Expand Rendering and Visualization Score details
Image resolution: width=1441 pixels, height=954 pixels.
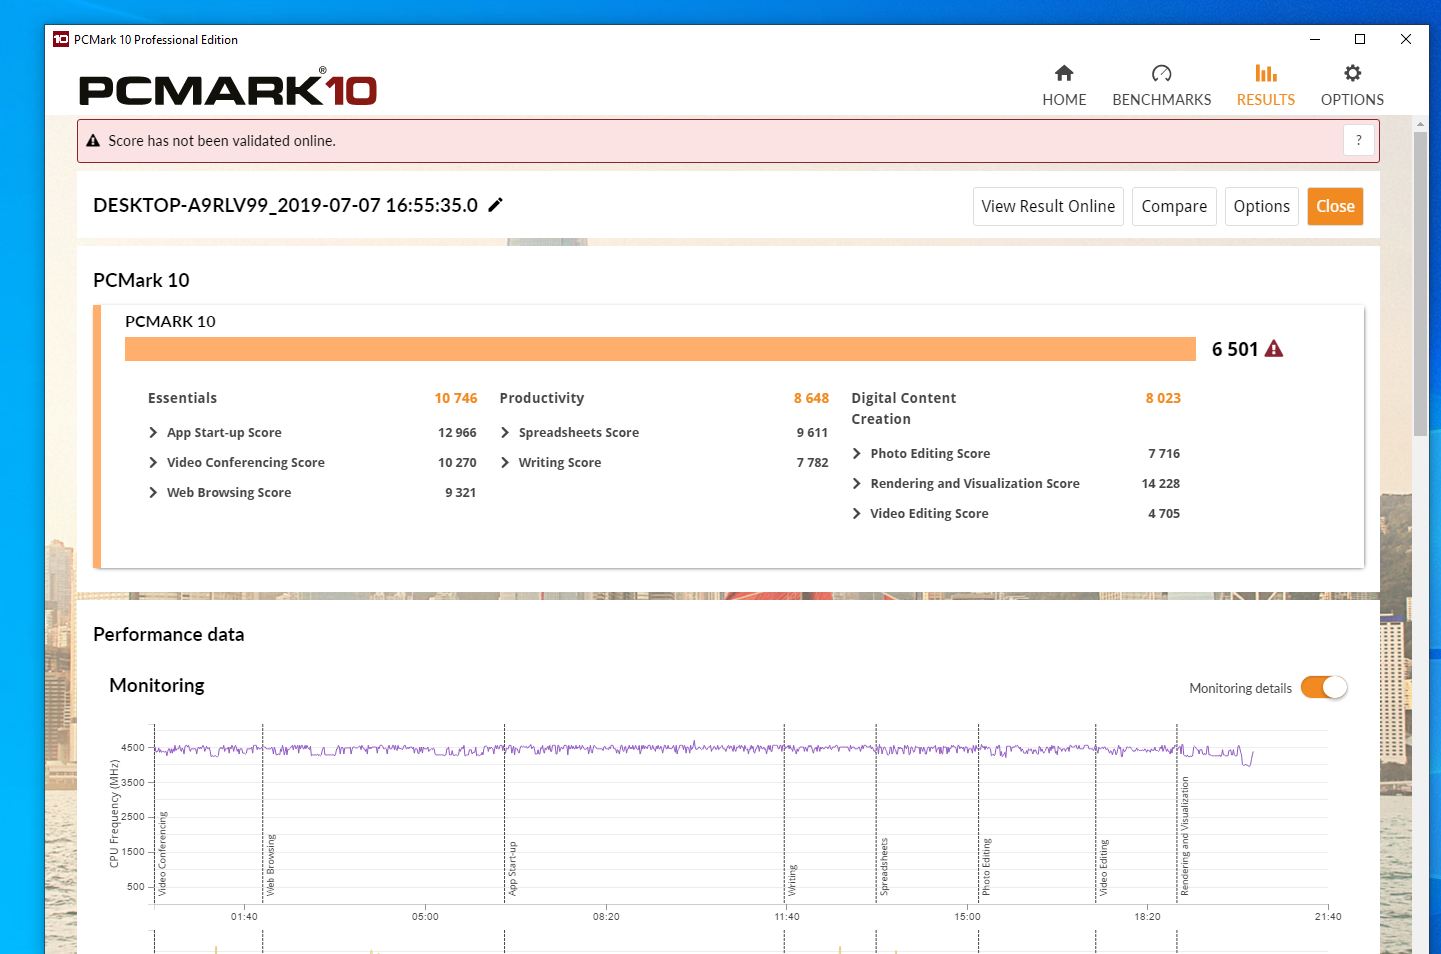(x=857, y=483)
